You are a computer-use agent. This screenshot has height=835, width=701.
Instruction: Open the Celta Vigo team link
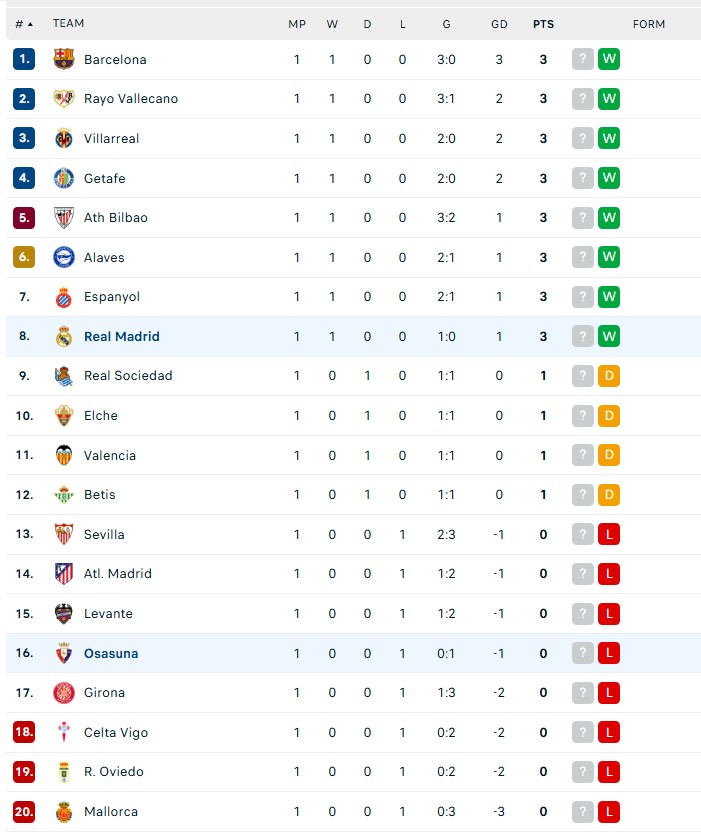click(116, 733)
